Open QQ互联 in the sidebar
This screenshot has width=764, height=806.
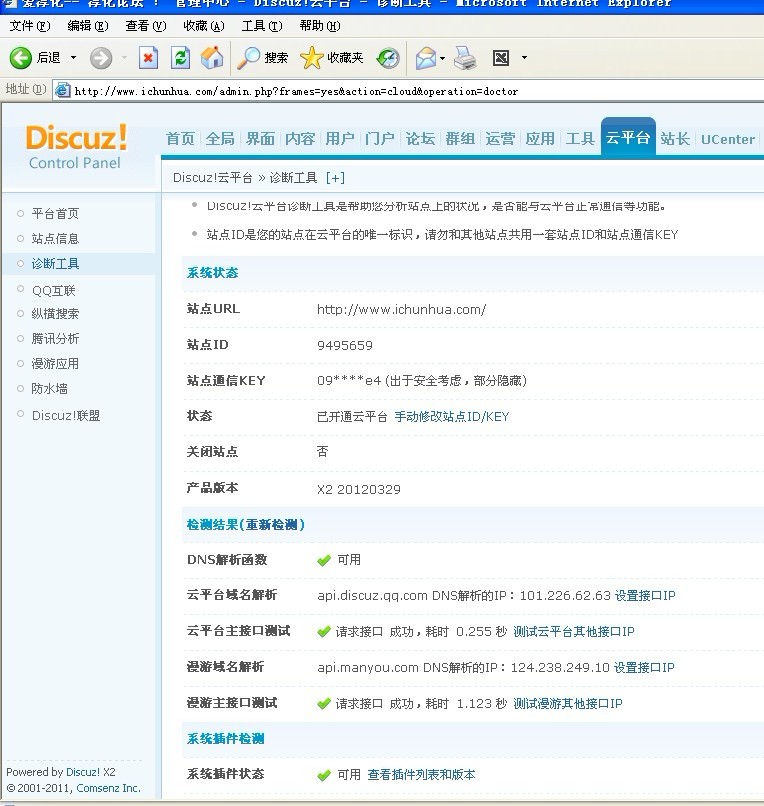point(53,290)
